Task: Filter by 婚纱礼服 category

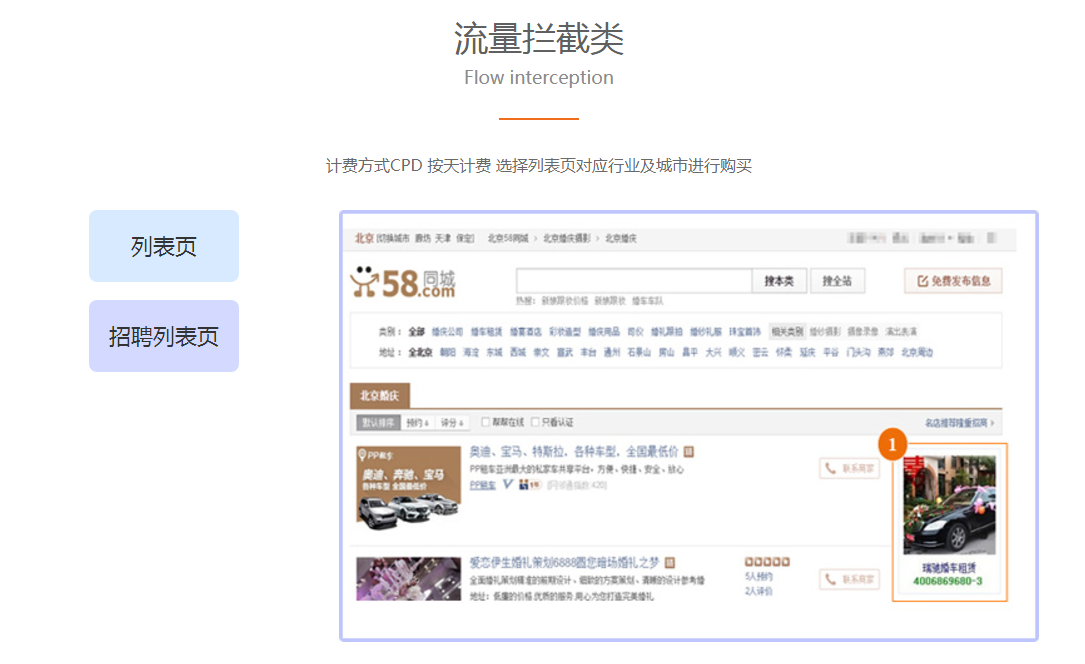Action: click(x=706, y=332)
